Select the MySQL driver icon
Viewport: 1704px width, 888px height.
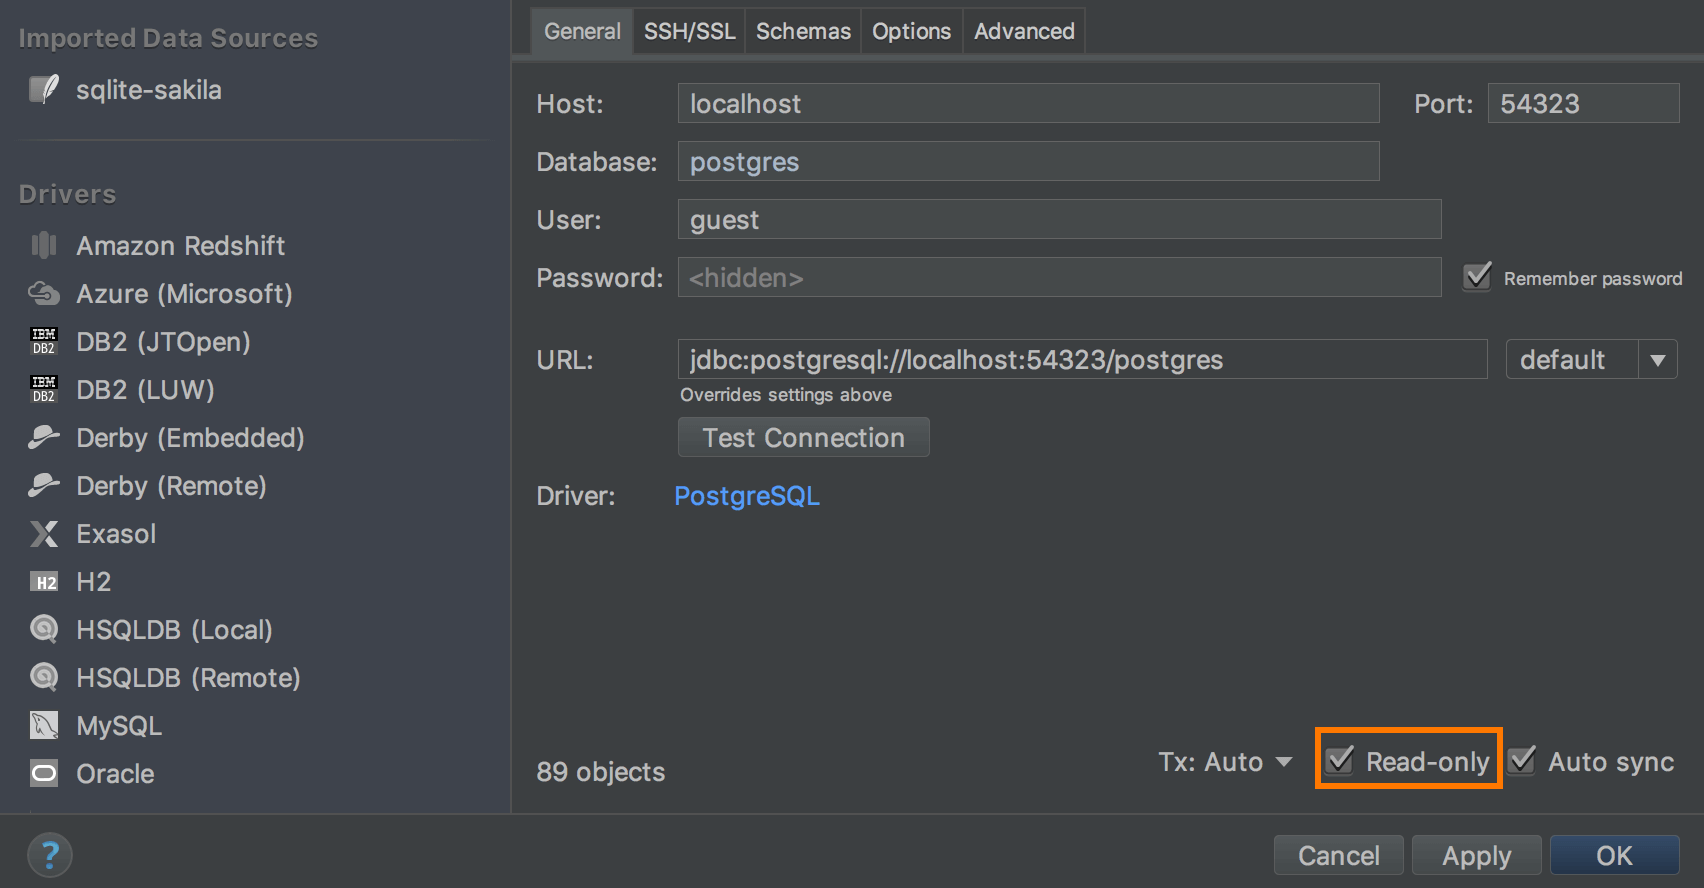click(x=44, y=726)
